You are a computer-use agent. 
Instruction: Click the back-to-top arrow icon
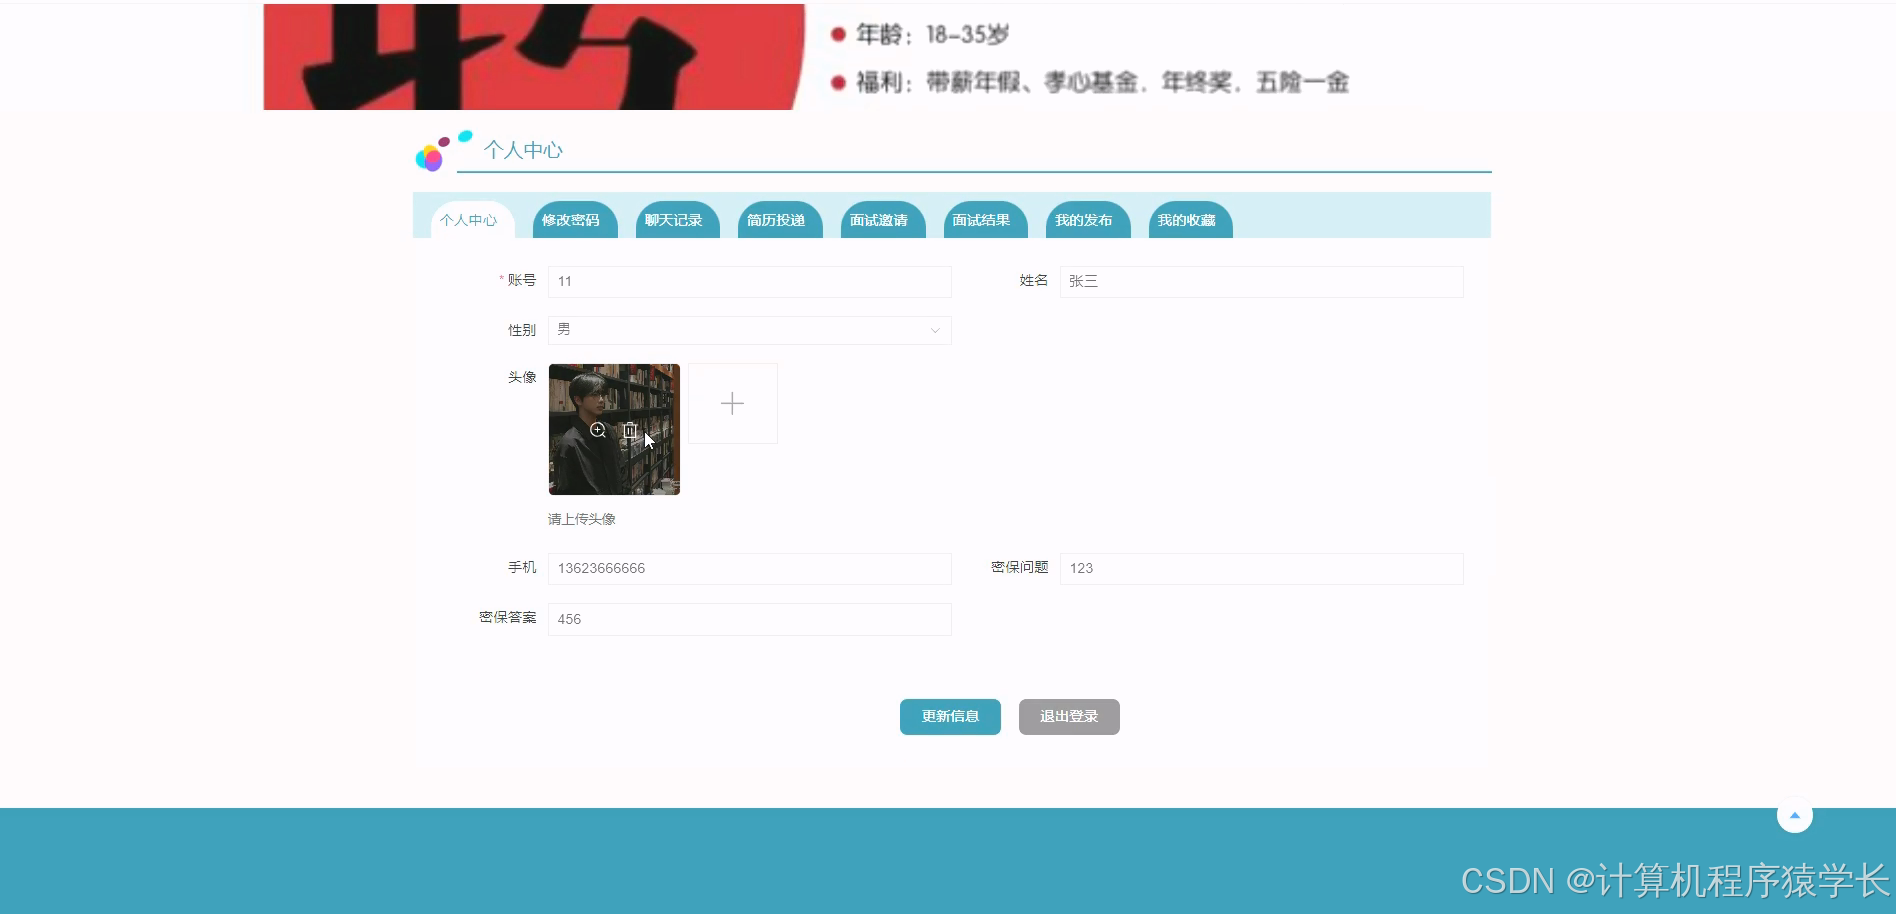click(x=1795, y=814)
